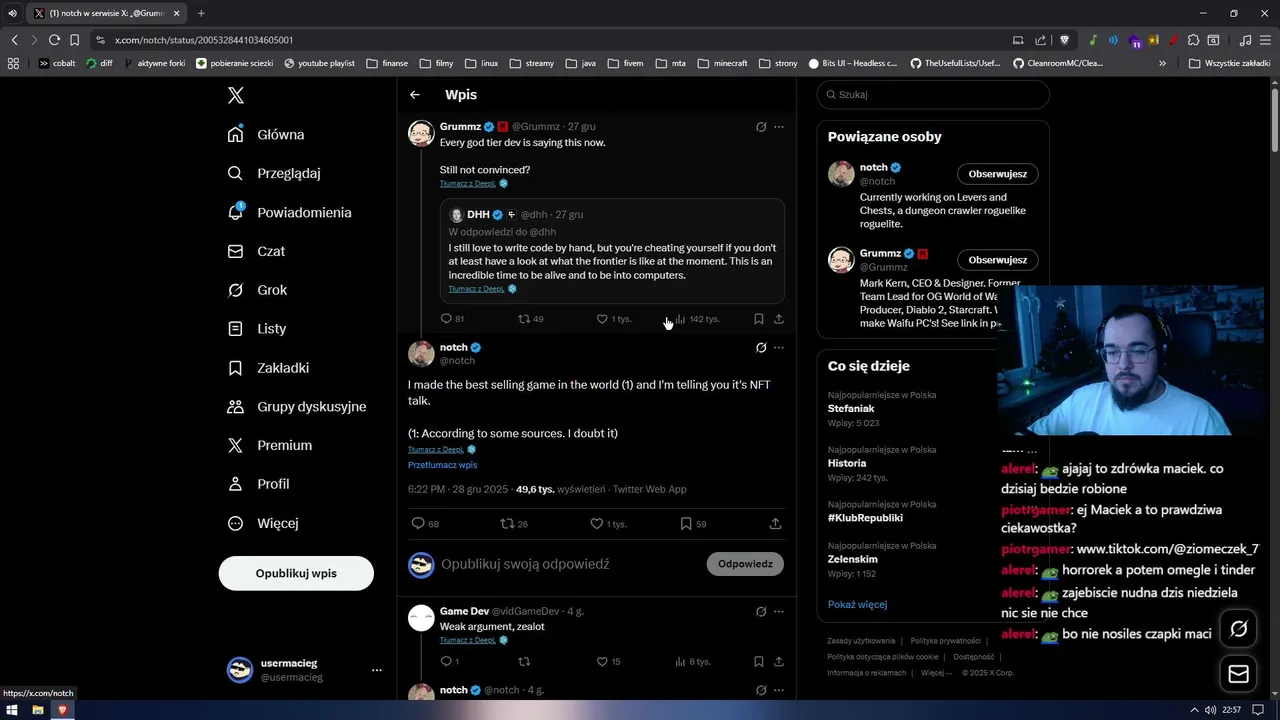The image size is (1280, 720).
Task: Click Obserwujesz button for Grummz
Action: 998,260
